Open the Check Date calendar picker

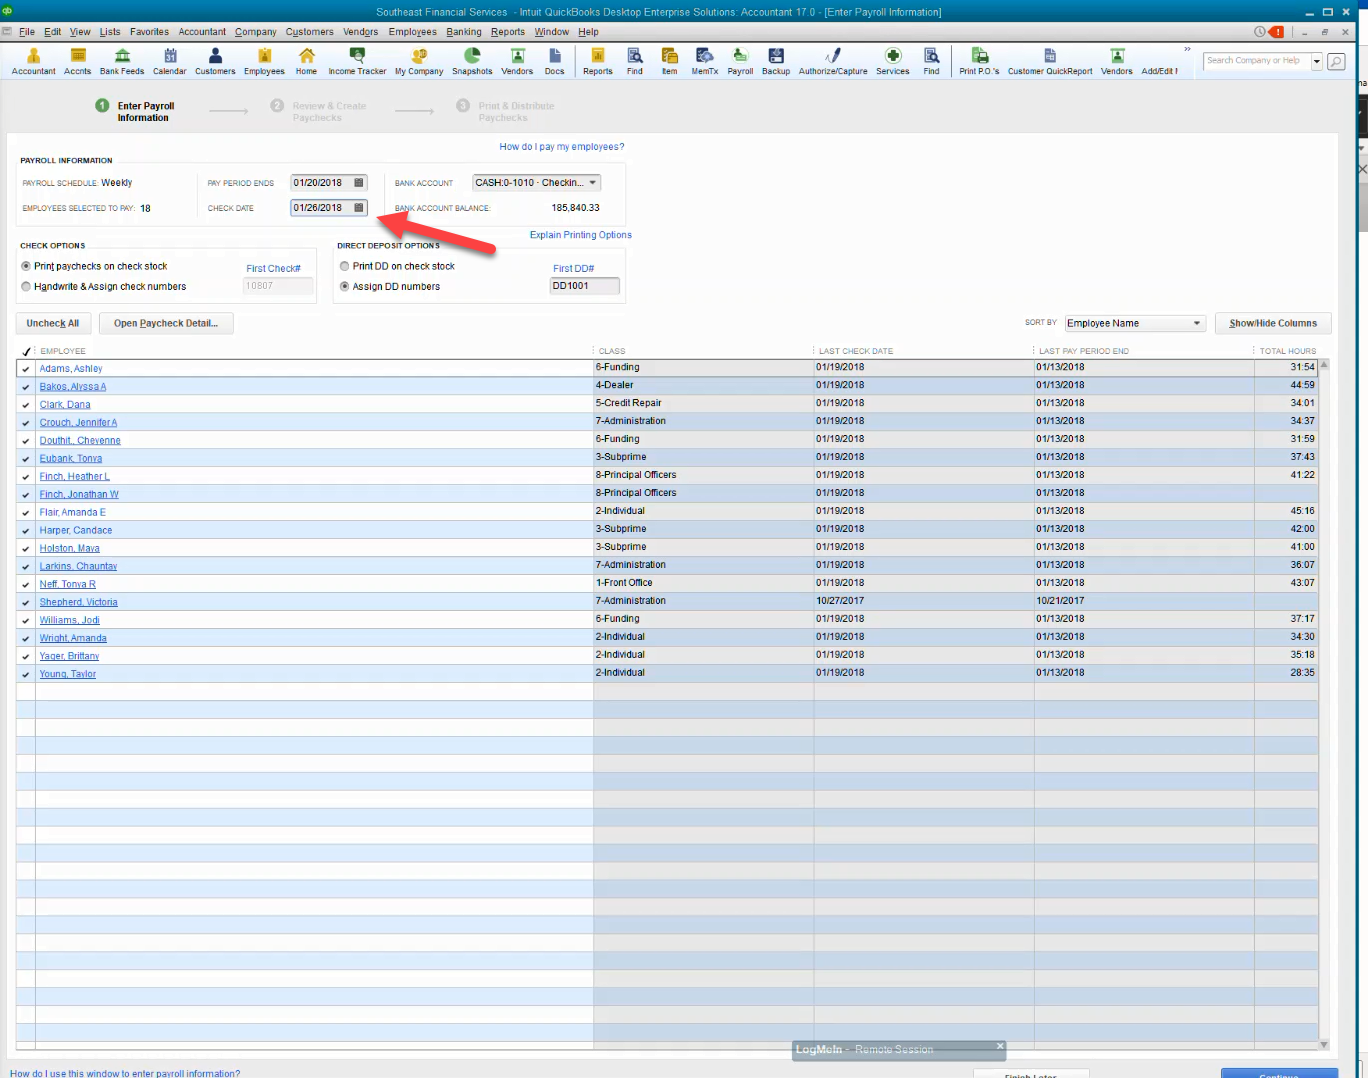click(358, 207)
